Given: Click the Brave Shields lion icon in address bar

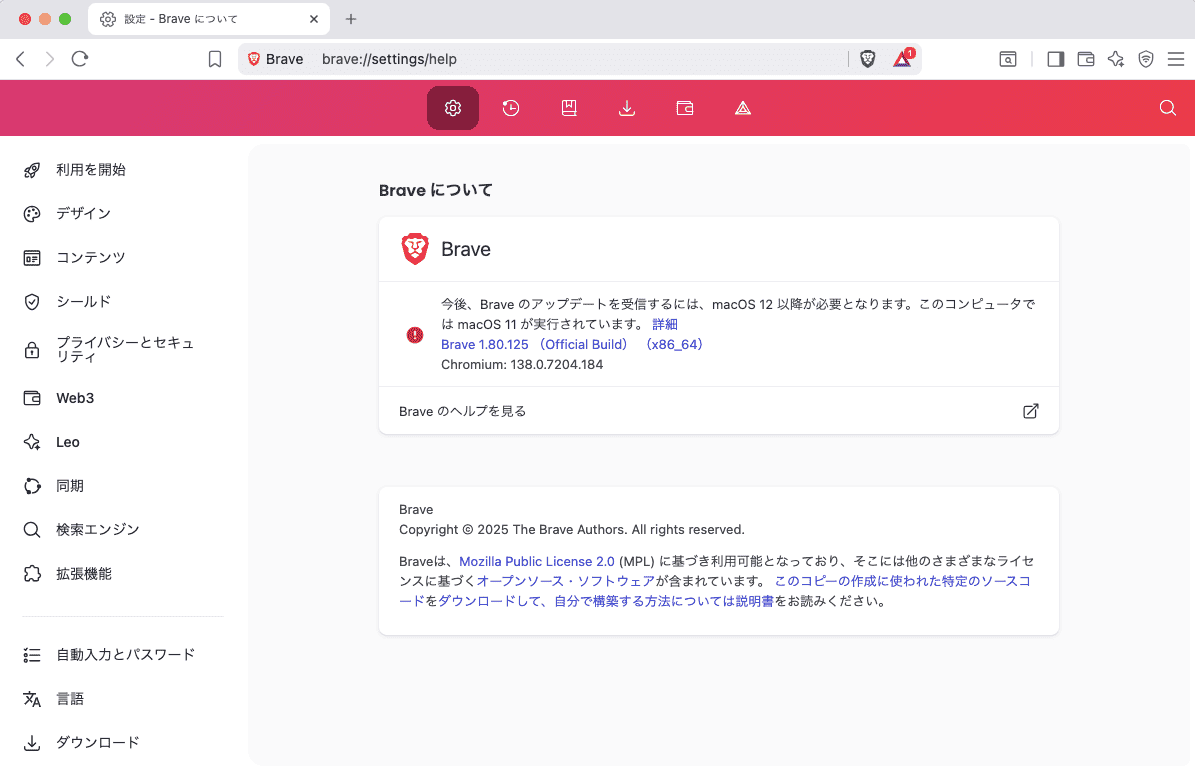Looking at the screenshot, I should 867,59.
